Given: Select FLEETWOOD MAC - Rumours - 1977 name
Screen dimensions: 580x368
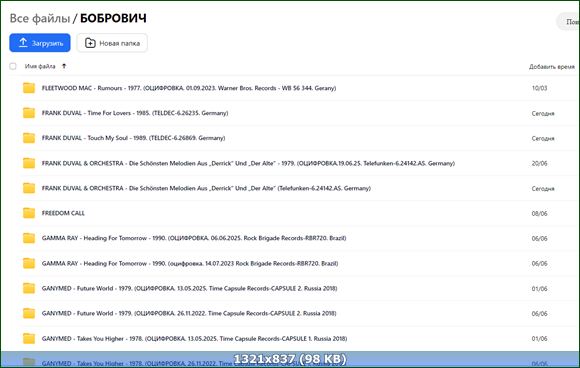Looking at the screenshot, I should pyautogui.click(x=189, y=88).
